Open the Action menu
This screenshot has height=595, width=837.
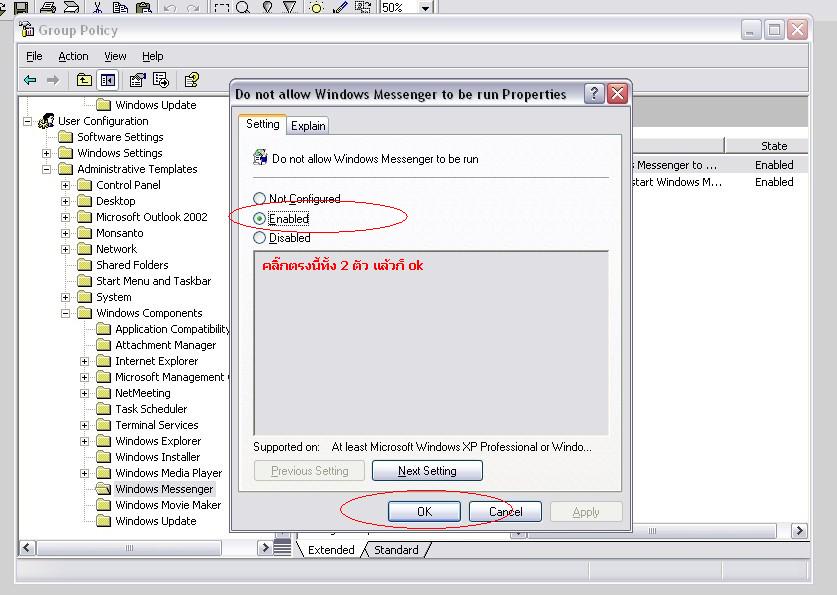73,56
